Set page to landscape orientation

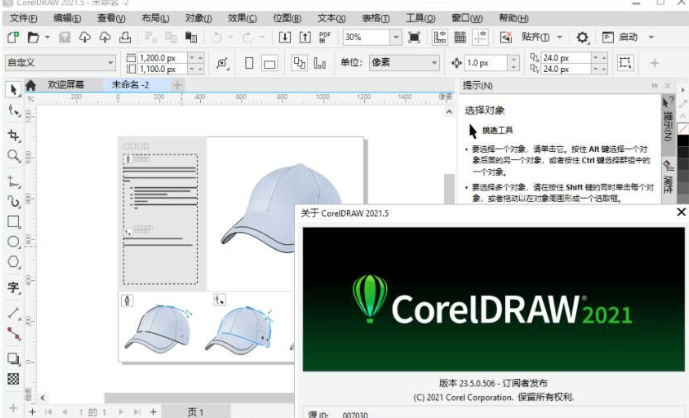(269, 63)
